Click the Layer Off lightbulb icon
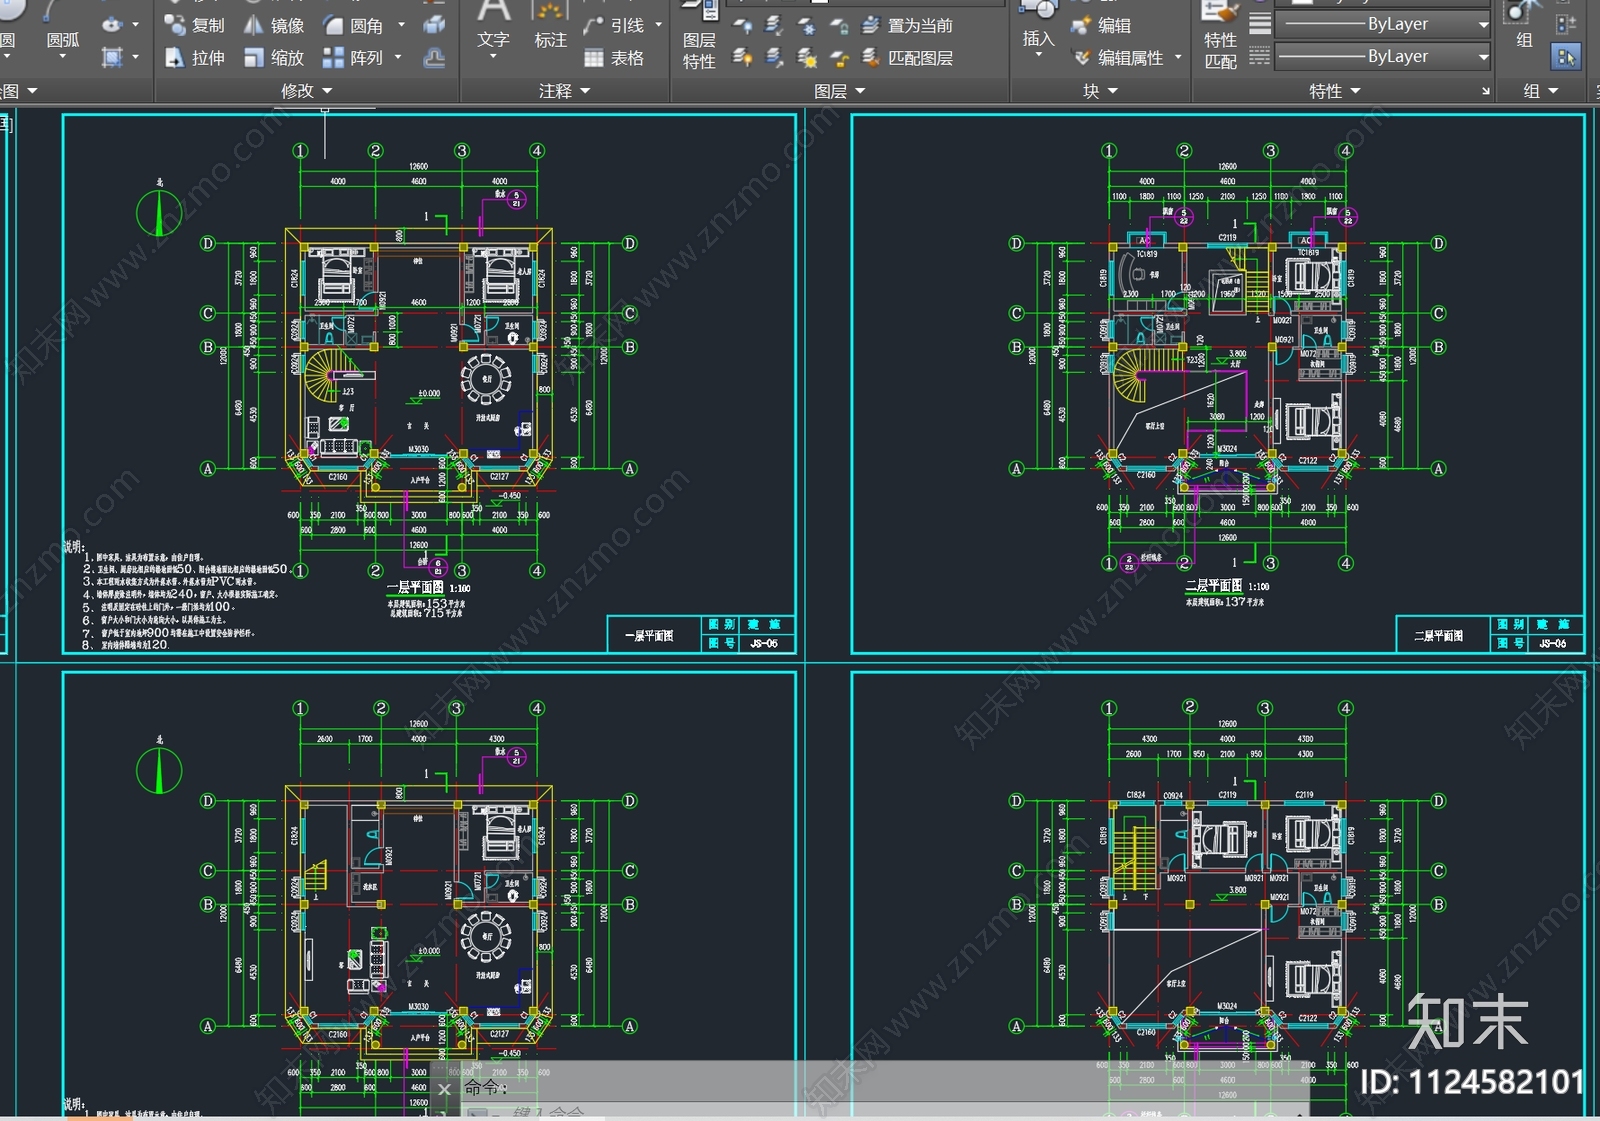The height and width of the screenshot is (1121, 1600). [742, 26]
